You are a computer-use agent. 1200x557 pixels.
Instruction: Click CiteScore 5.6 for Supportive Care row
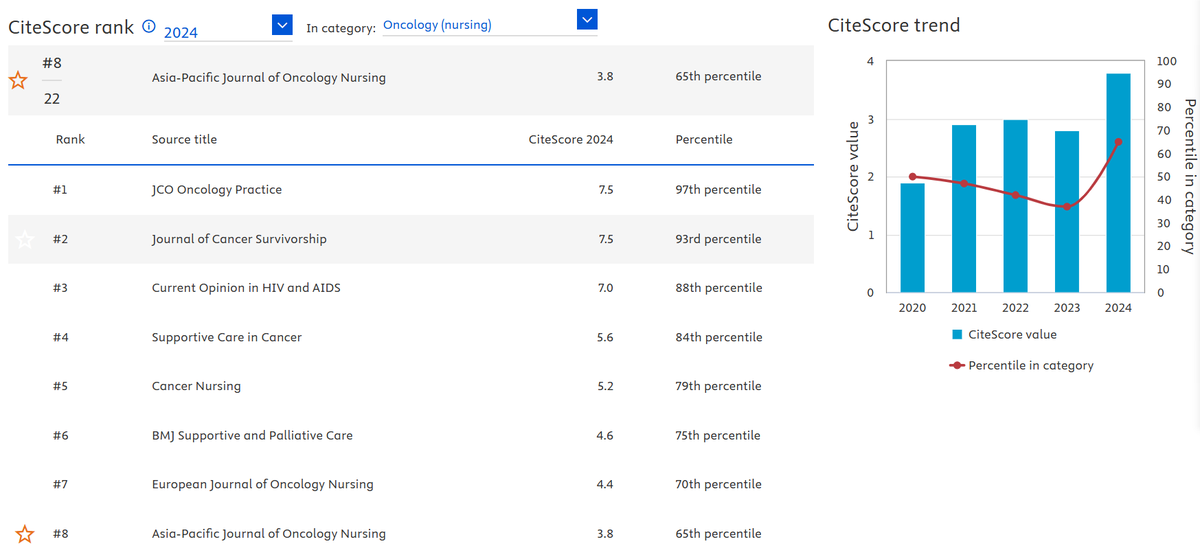click(605, 338)
